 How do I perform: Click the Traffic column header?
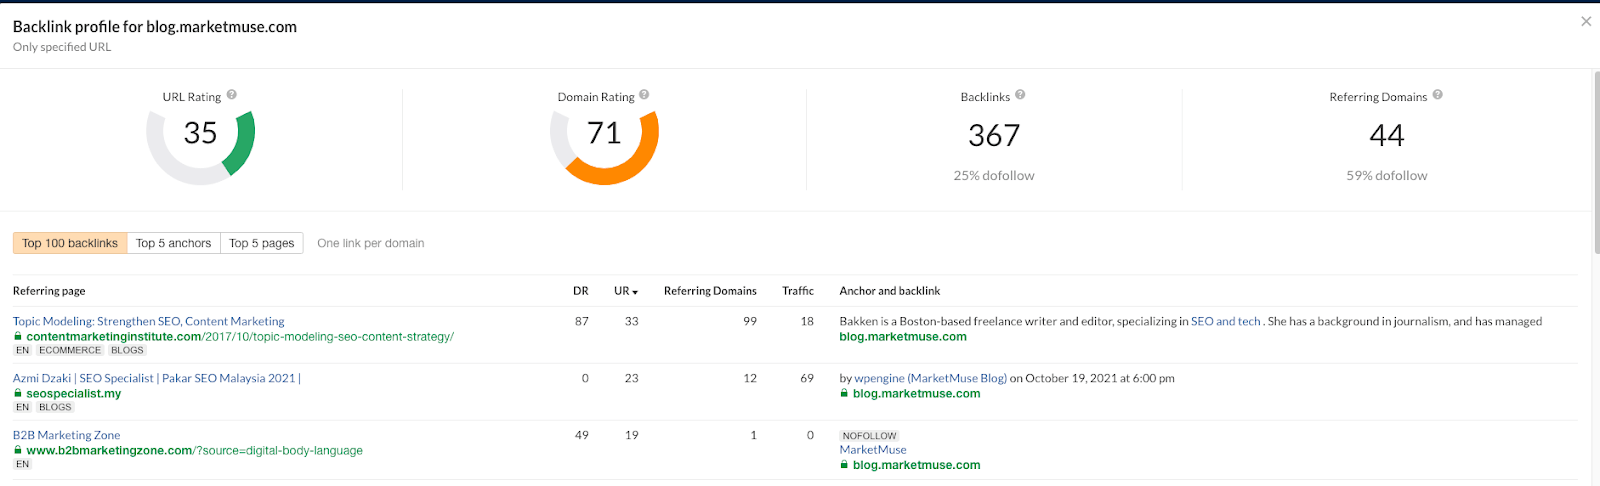798,291
